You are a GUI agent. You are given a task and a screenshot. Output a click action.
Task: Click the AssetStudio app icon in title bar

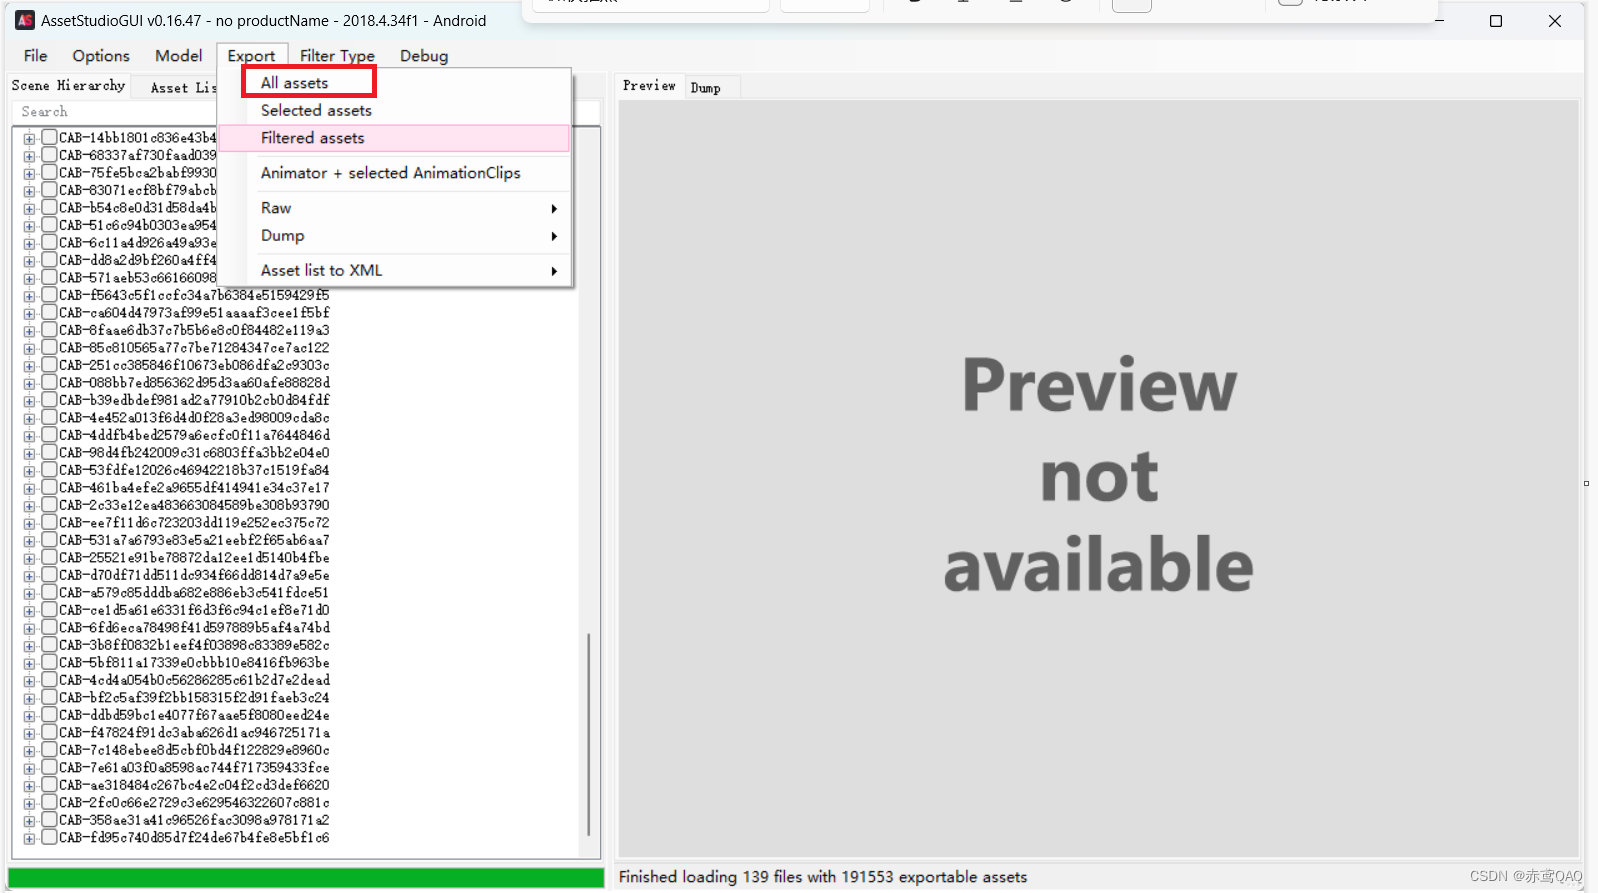point(25,20)
